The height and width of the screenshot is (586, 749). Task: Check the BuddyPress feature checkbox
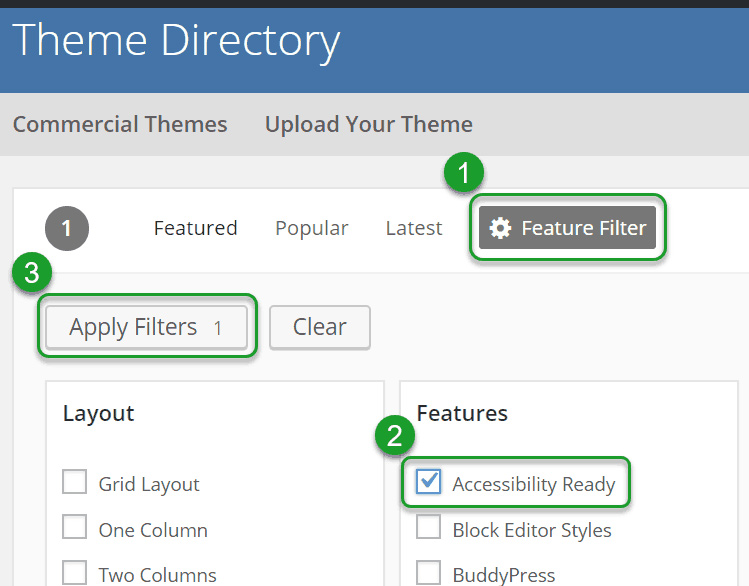pyautogui.click(x=428, y=572)
